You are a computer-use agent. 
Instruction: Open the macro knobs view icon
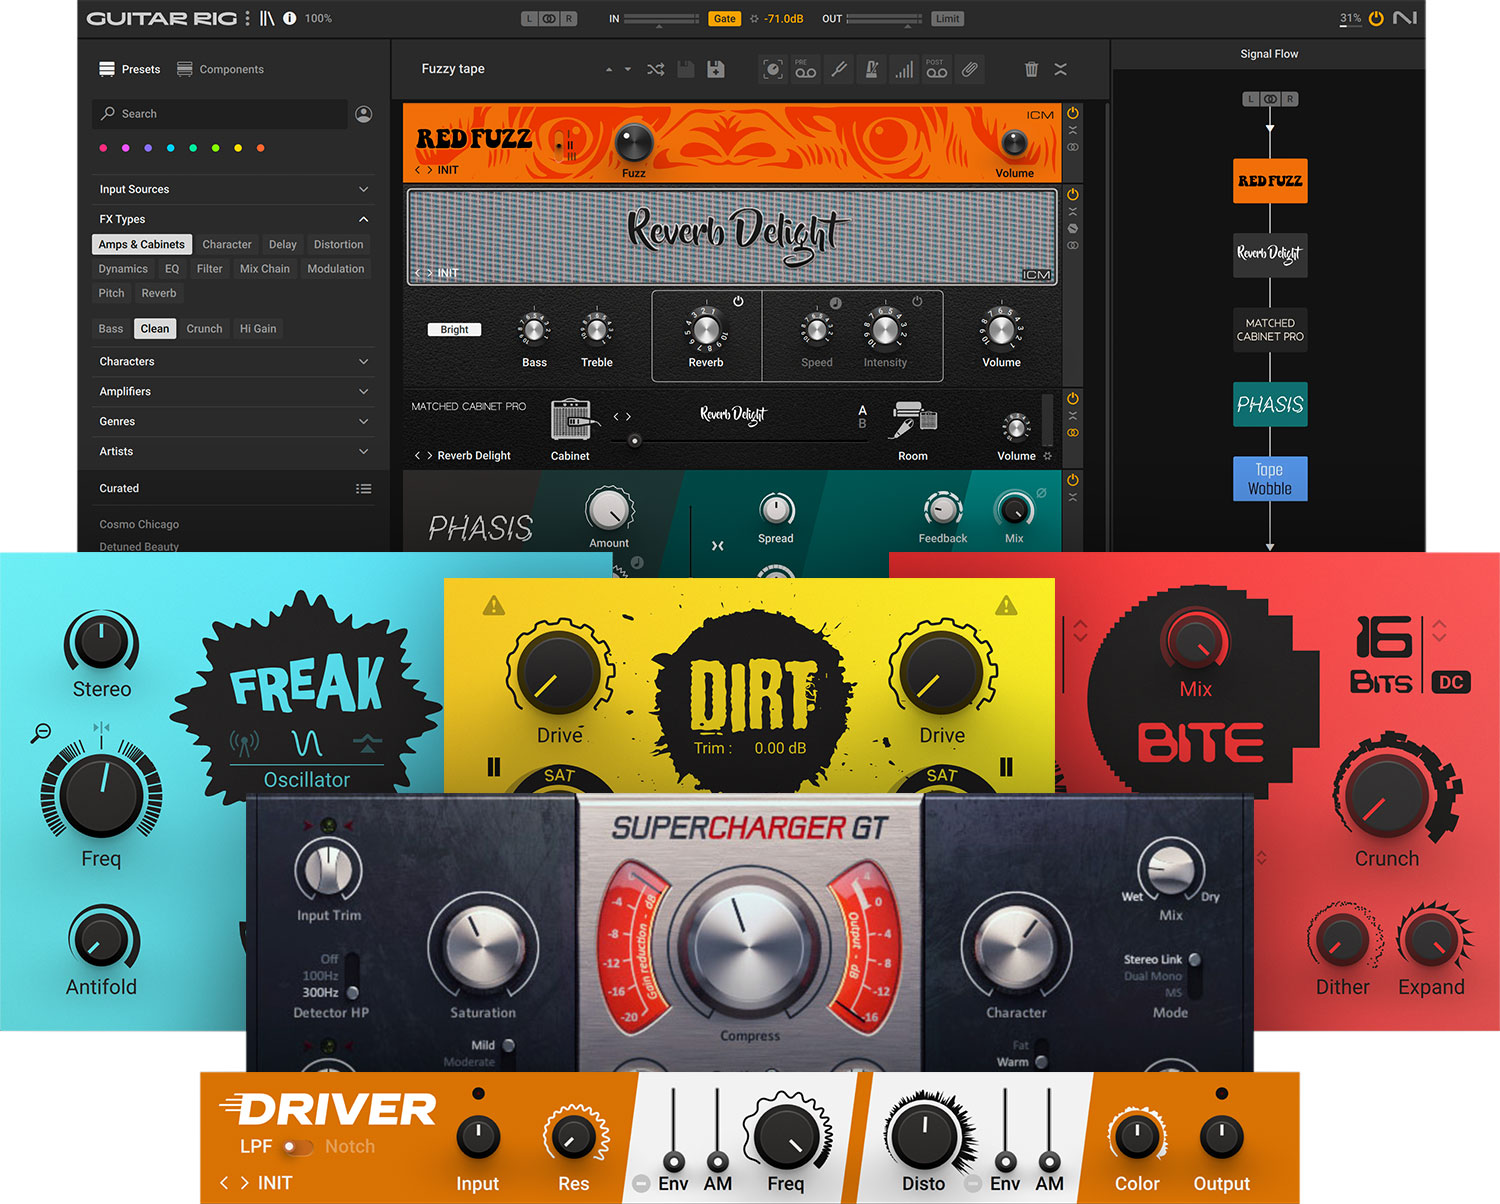[773, 69]
